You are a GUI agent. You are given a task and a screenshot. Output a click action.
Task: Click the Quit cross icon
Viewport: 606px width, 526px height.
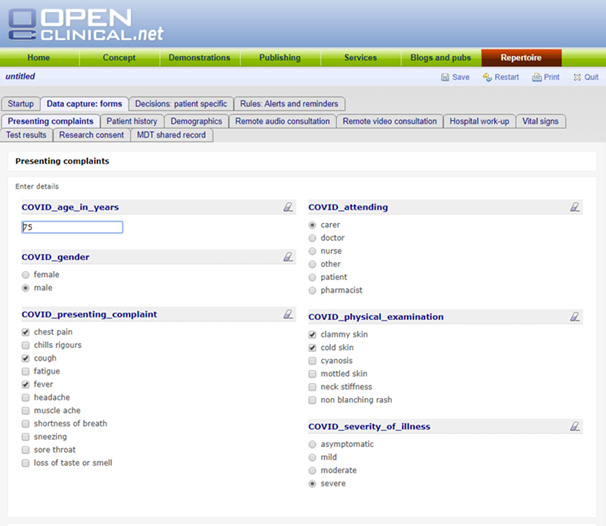click(577, 77)
